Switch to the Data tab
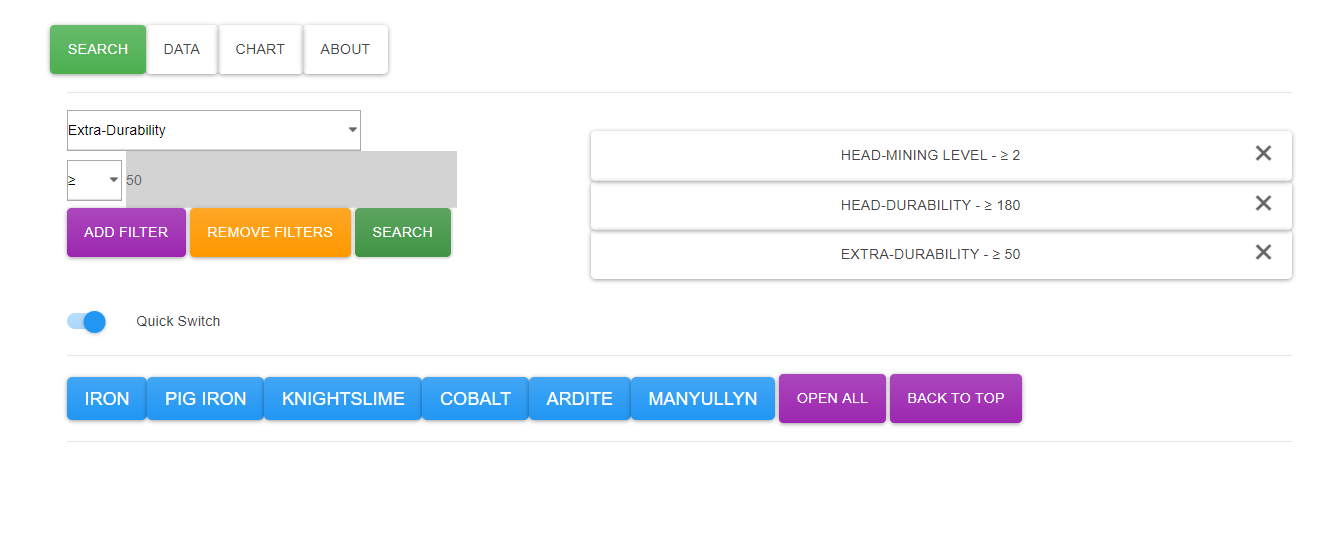This screenshot has height=547, width=1333. (x=182, y=49)
